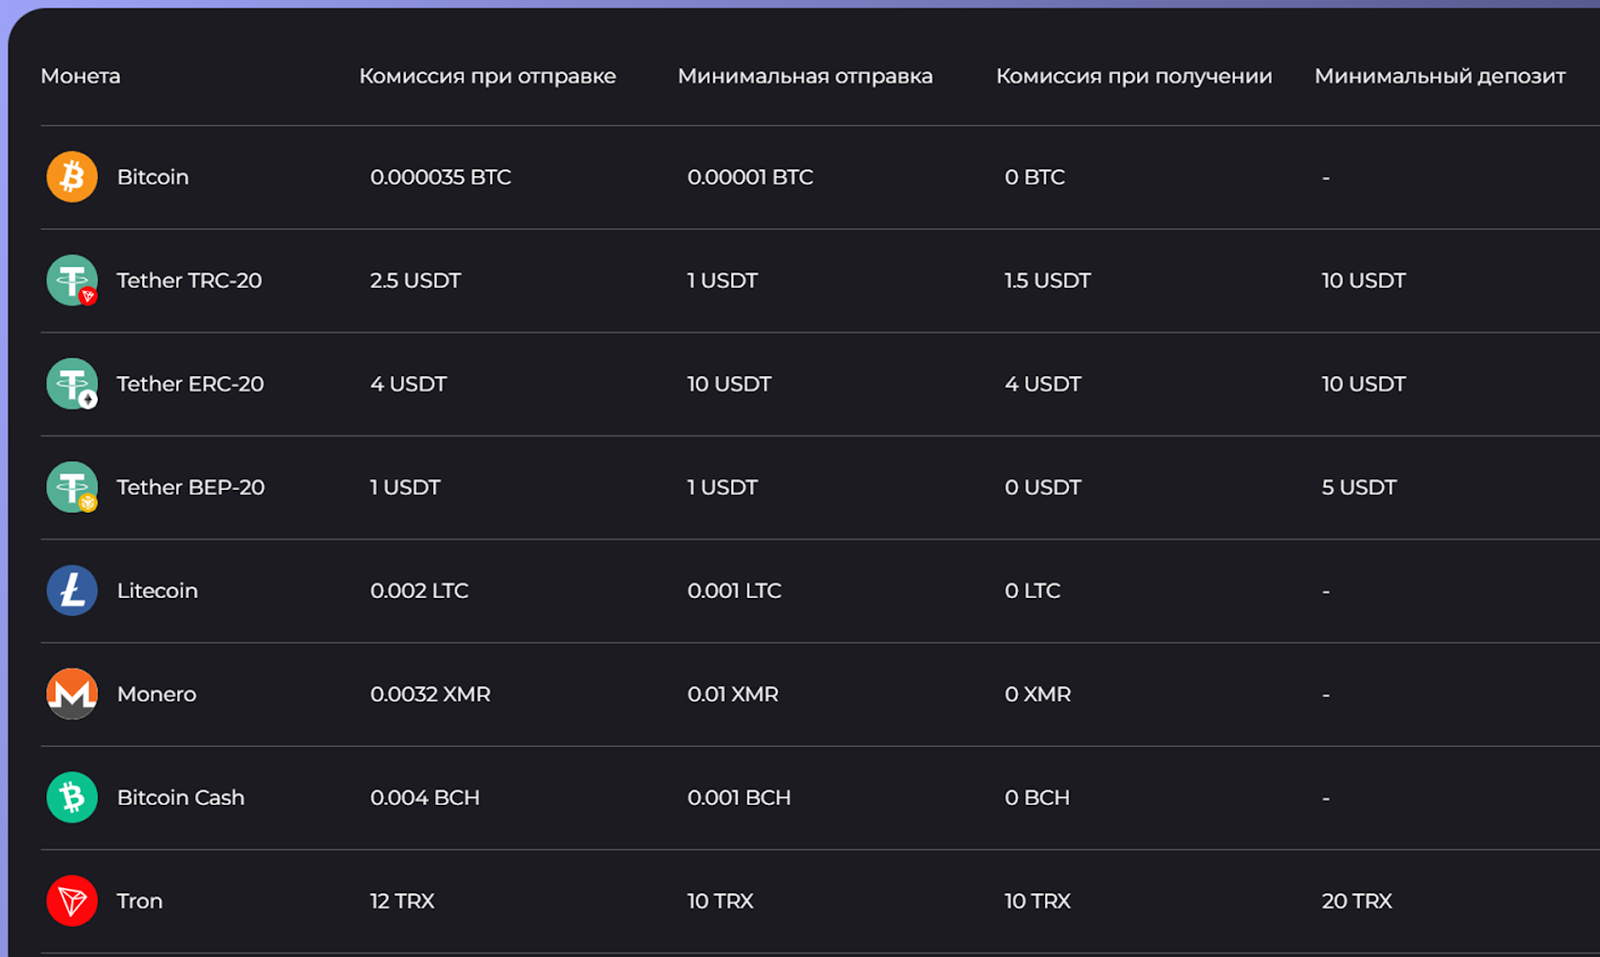This screenshot has height=957, width=1600.
Task: Click the Bitcoin Cash name text
Action: [x=181, y=798]
